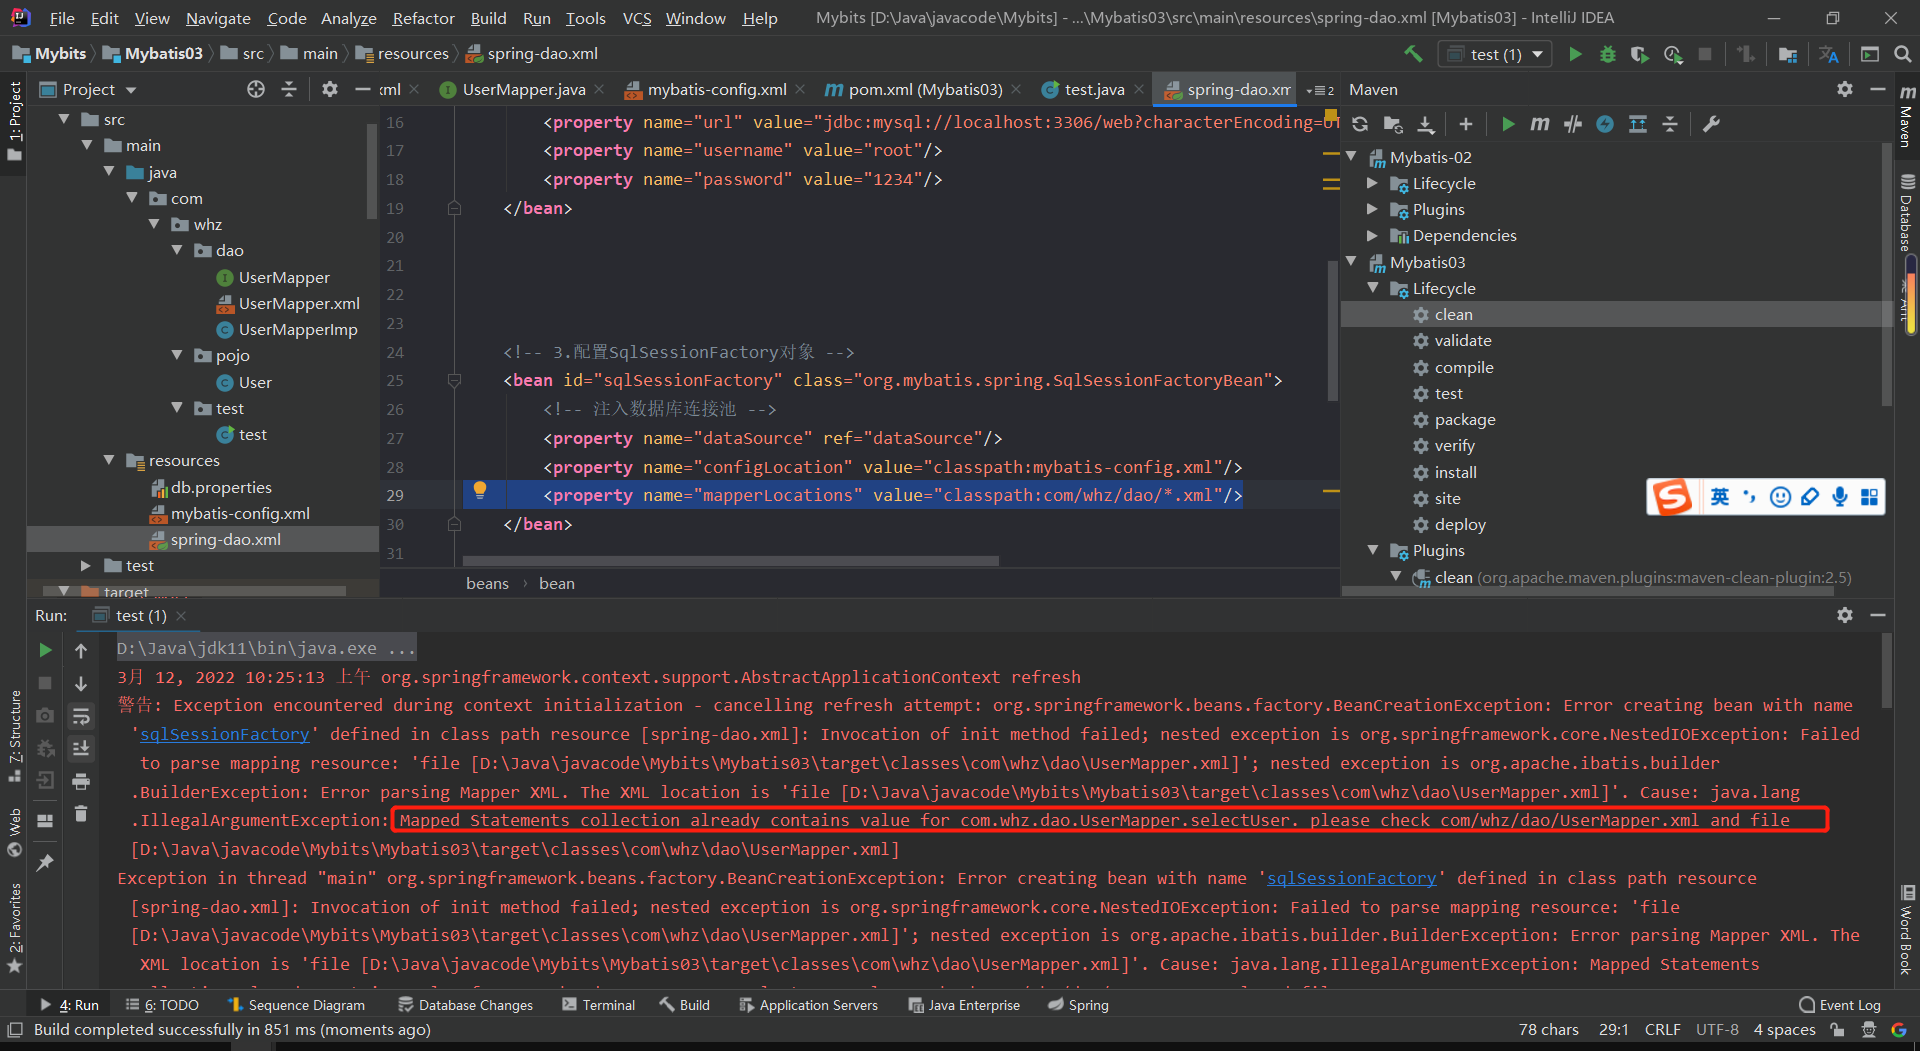Viewport: 1920px width, 1051px height.
Task: Click the Run console vertical scrollbar
Action: pyautogui.click(x=1887, y=670)
